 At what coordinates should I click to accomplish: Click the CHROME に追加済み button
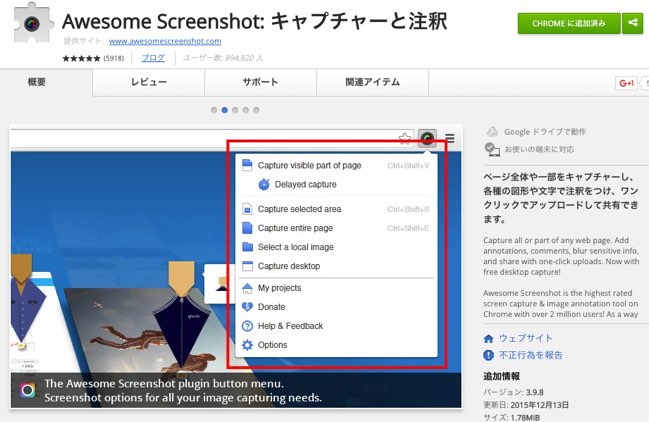pos(569,23)
